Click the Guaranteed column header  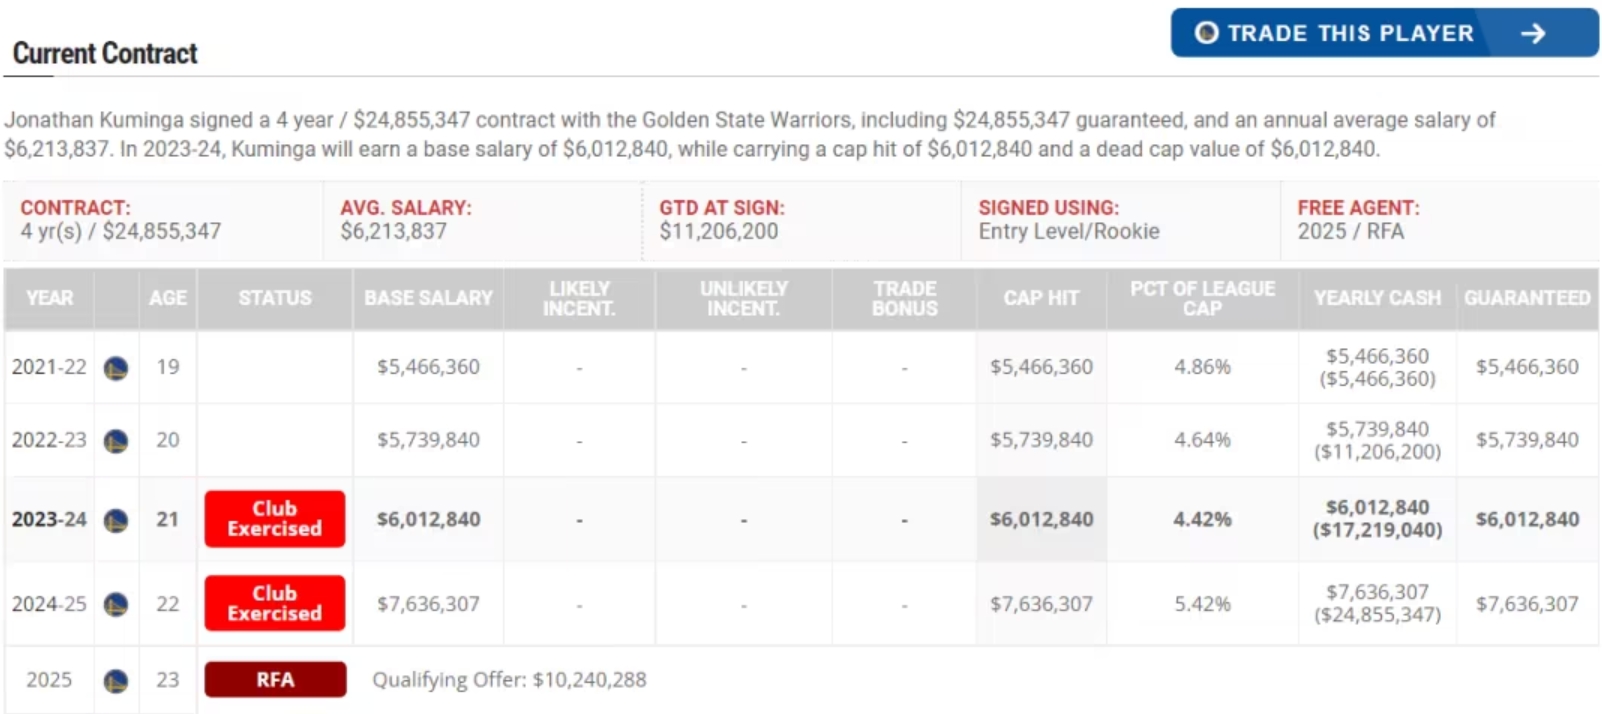point(1527,298)
